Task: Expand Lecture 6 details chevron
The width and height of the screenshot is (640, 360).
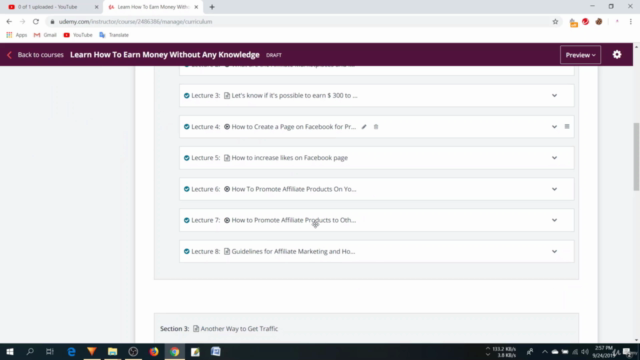Action: (x=554, y=189)
